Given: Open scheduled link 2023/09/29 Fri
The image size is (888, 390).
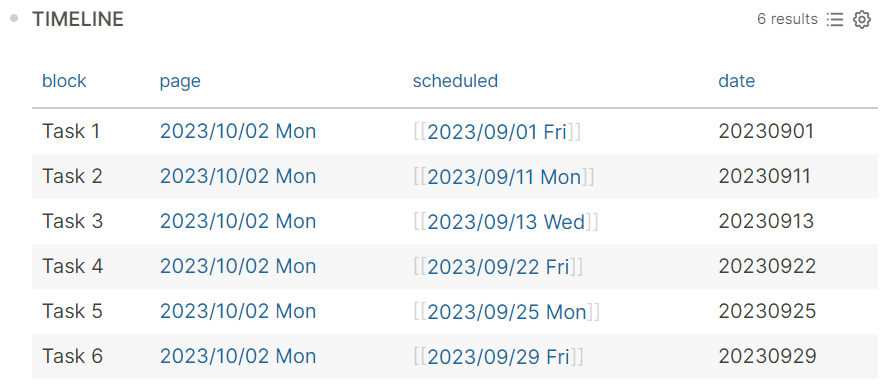Looking at the screenshot, I should [498, 357].
